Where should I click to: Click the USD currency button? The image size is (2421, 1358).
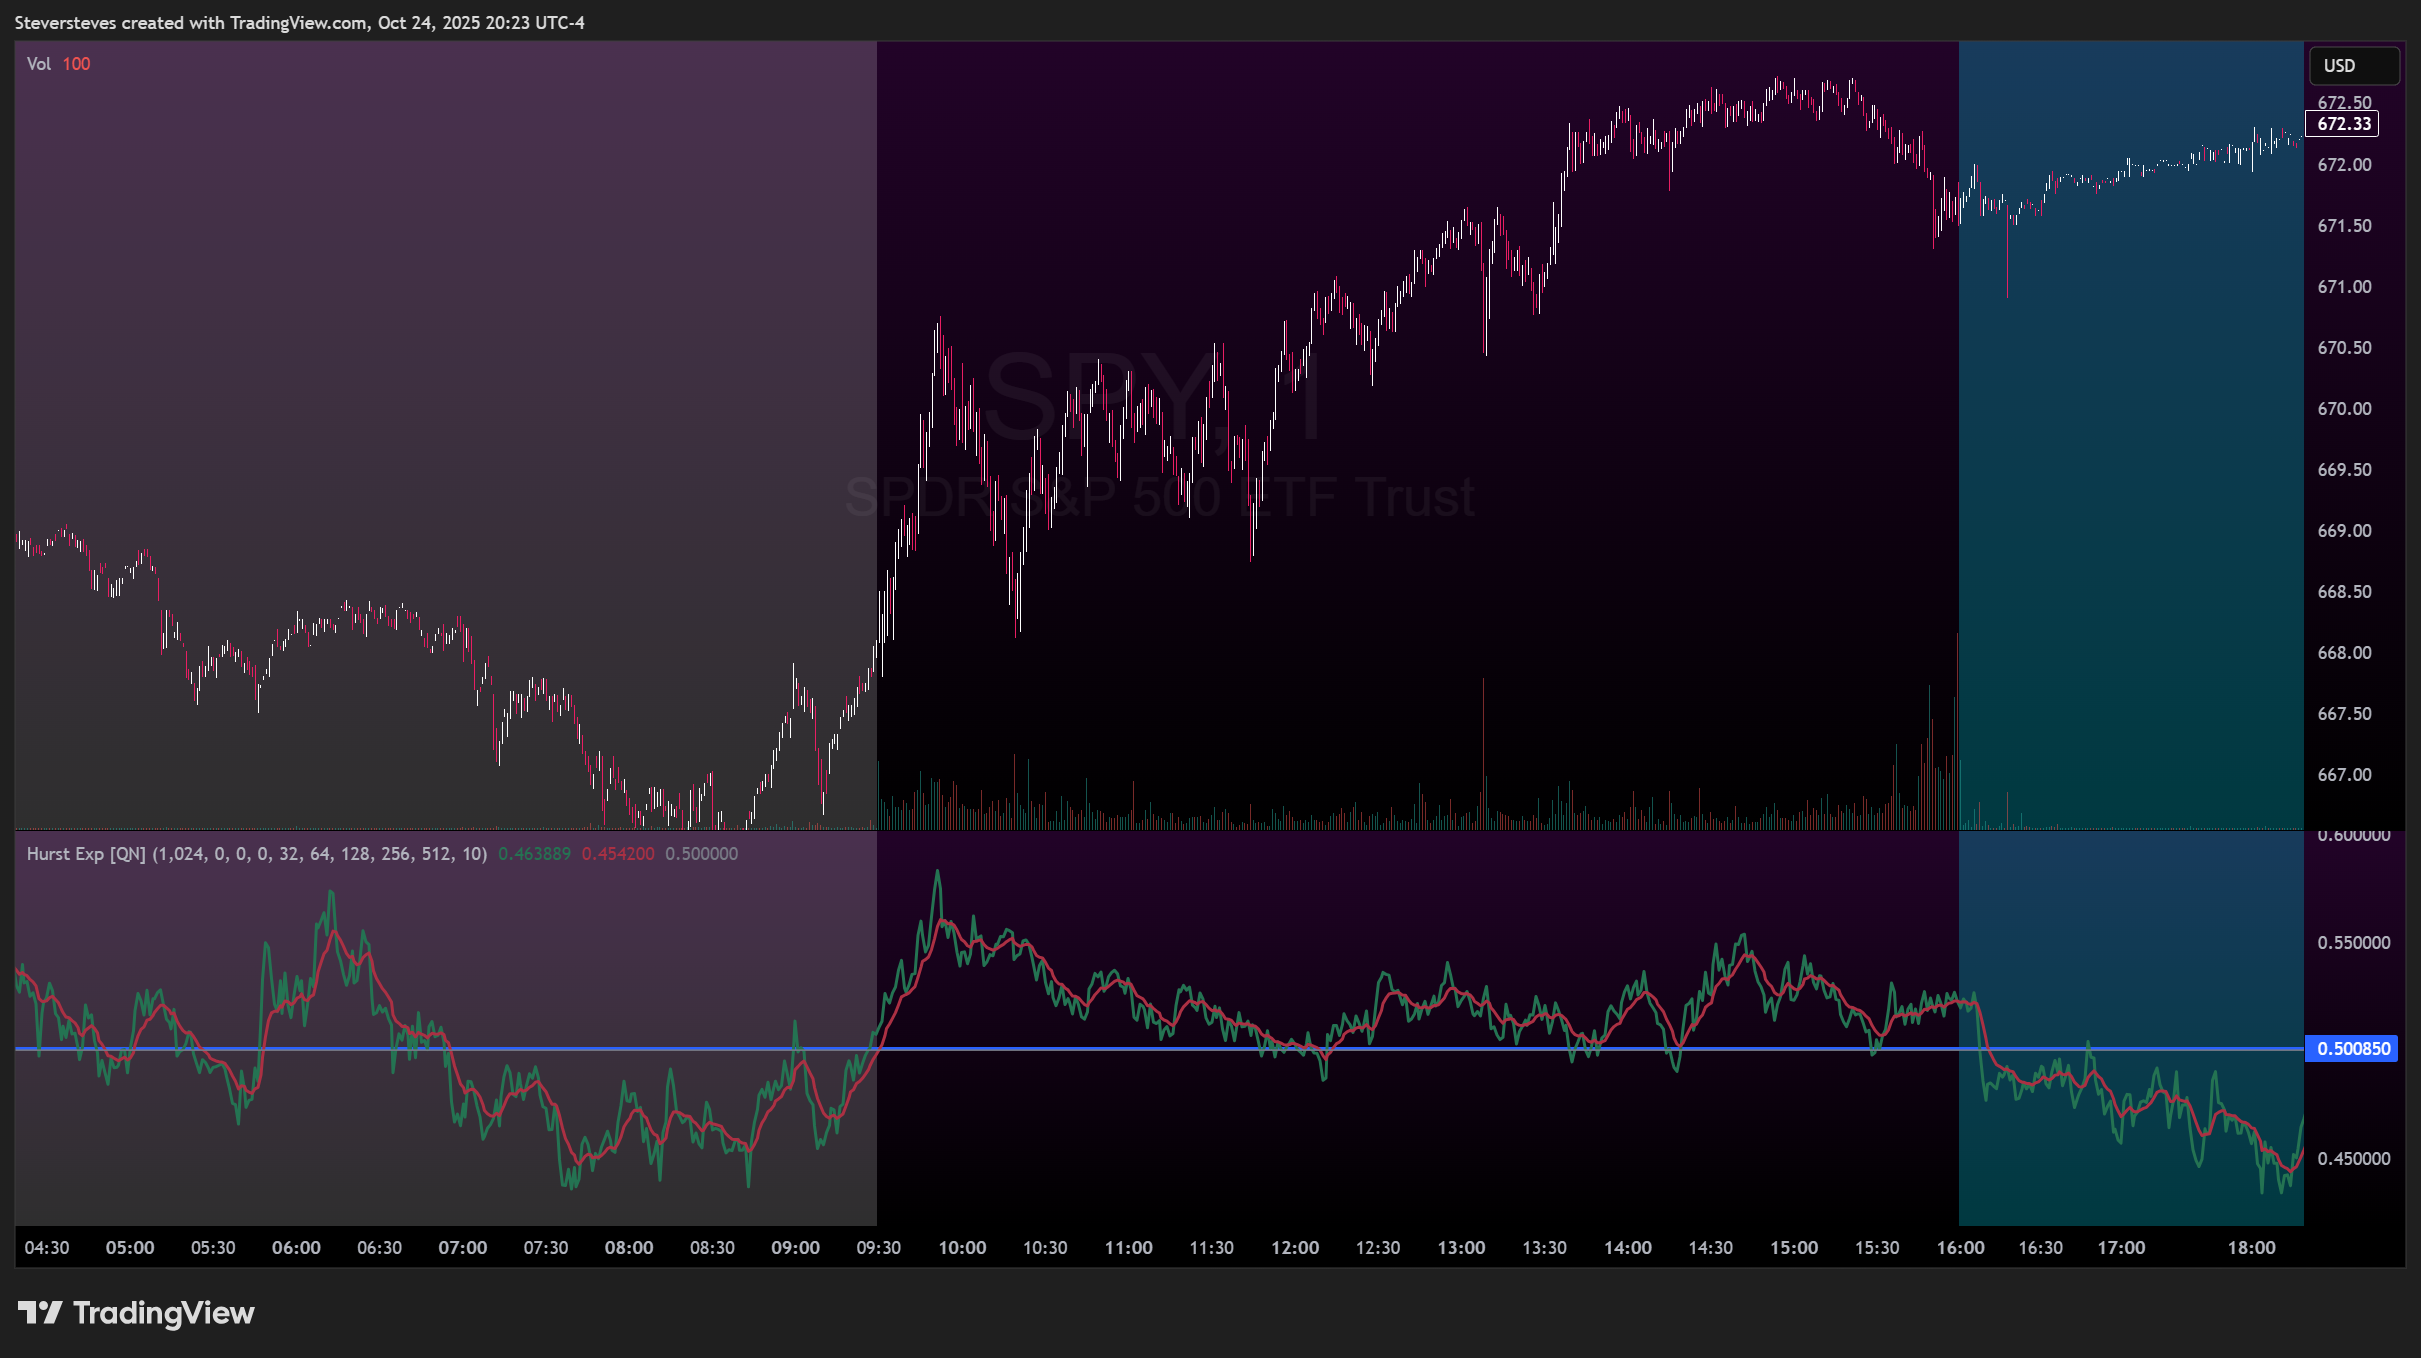(2354, 66)
